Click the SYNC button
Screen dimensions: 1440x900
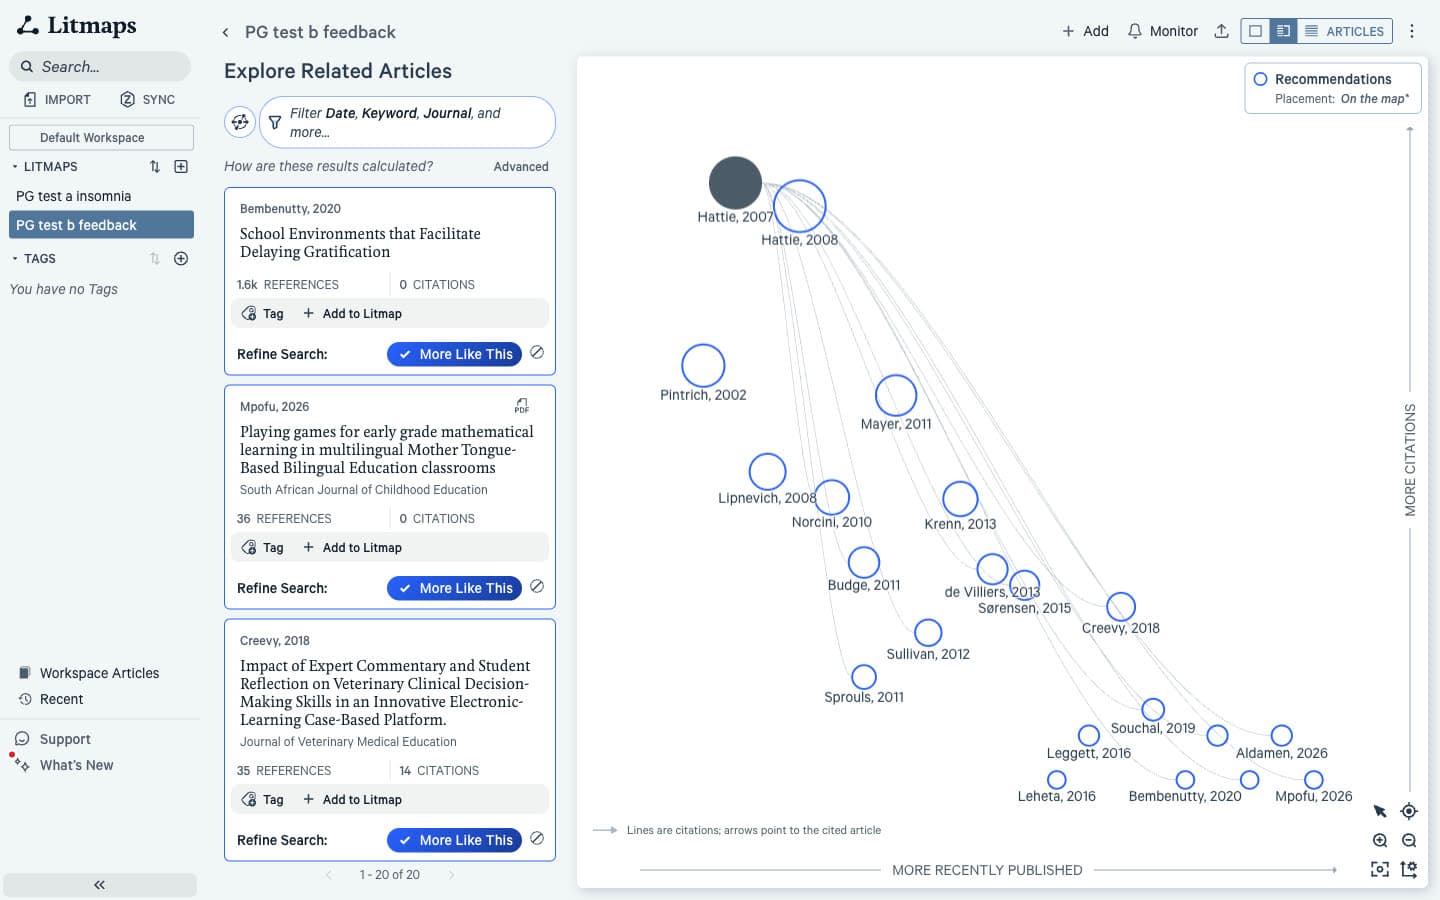[147, 99]
